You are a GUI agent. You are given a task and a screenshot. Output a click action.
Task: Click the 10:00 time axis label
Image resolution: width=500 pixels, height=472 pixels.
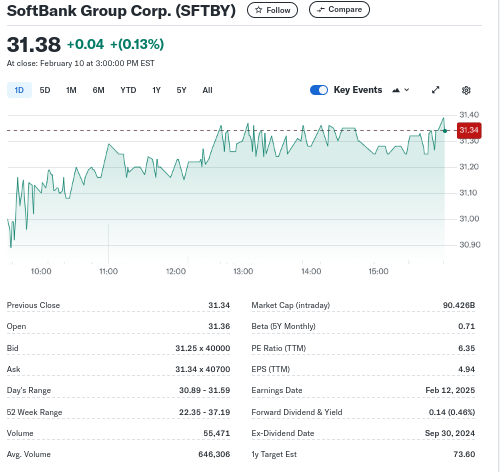pos(41,271)
